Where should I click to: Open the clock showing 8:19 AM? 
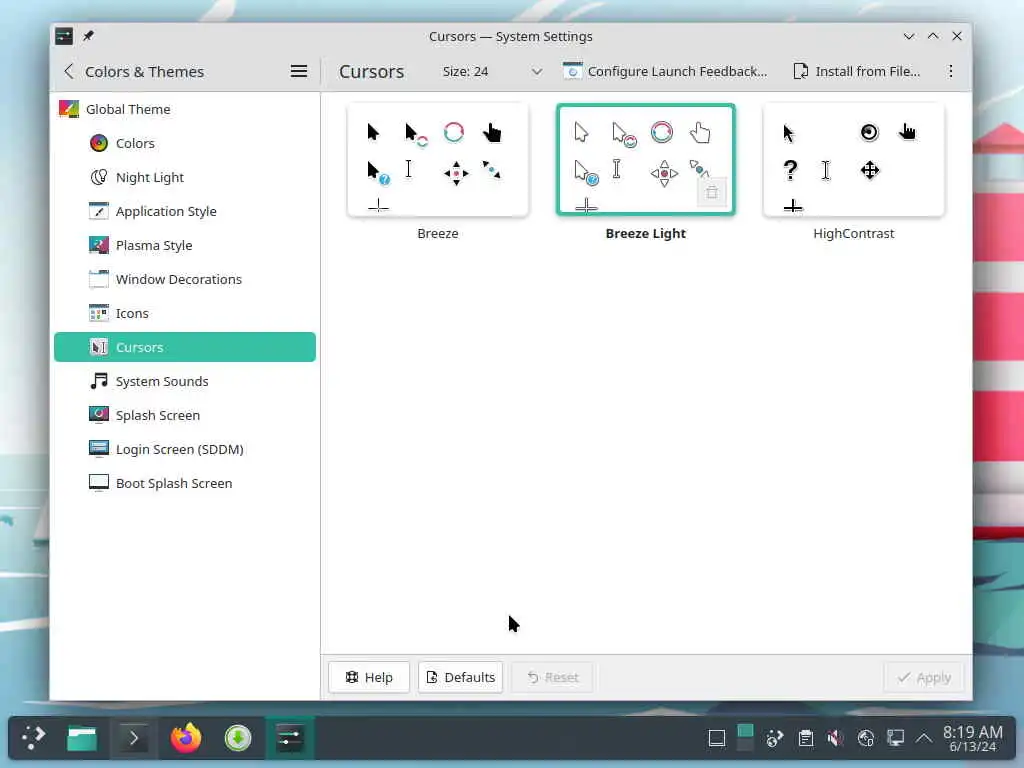(x=972, y=739)
